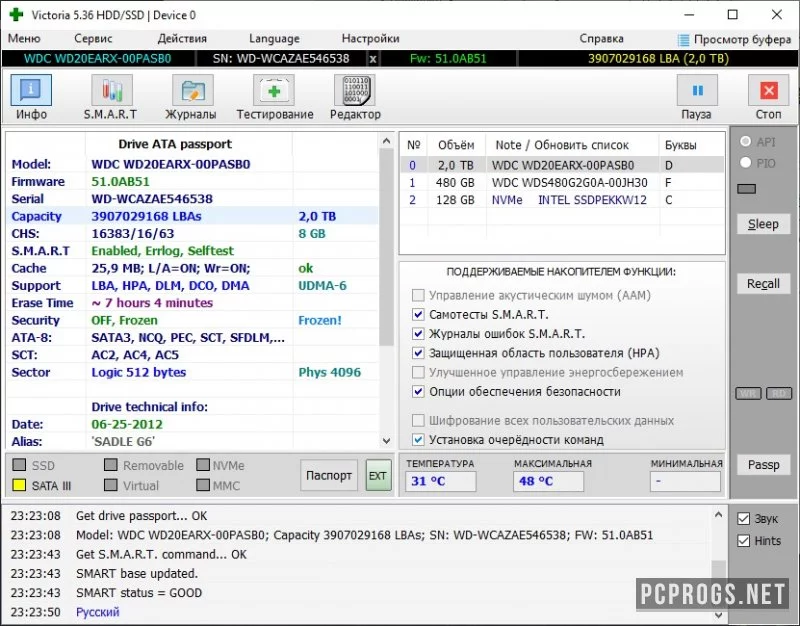Click the SSD indicator square
This screenshot has width=800, height=626.
(19, 464)
